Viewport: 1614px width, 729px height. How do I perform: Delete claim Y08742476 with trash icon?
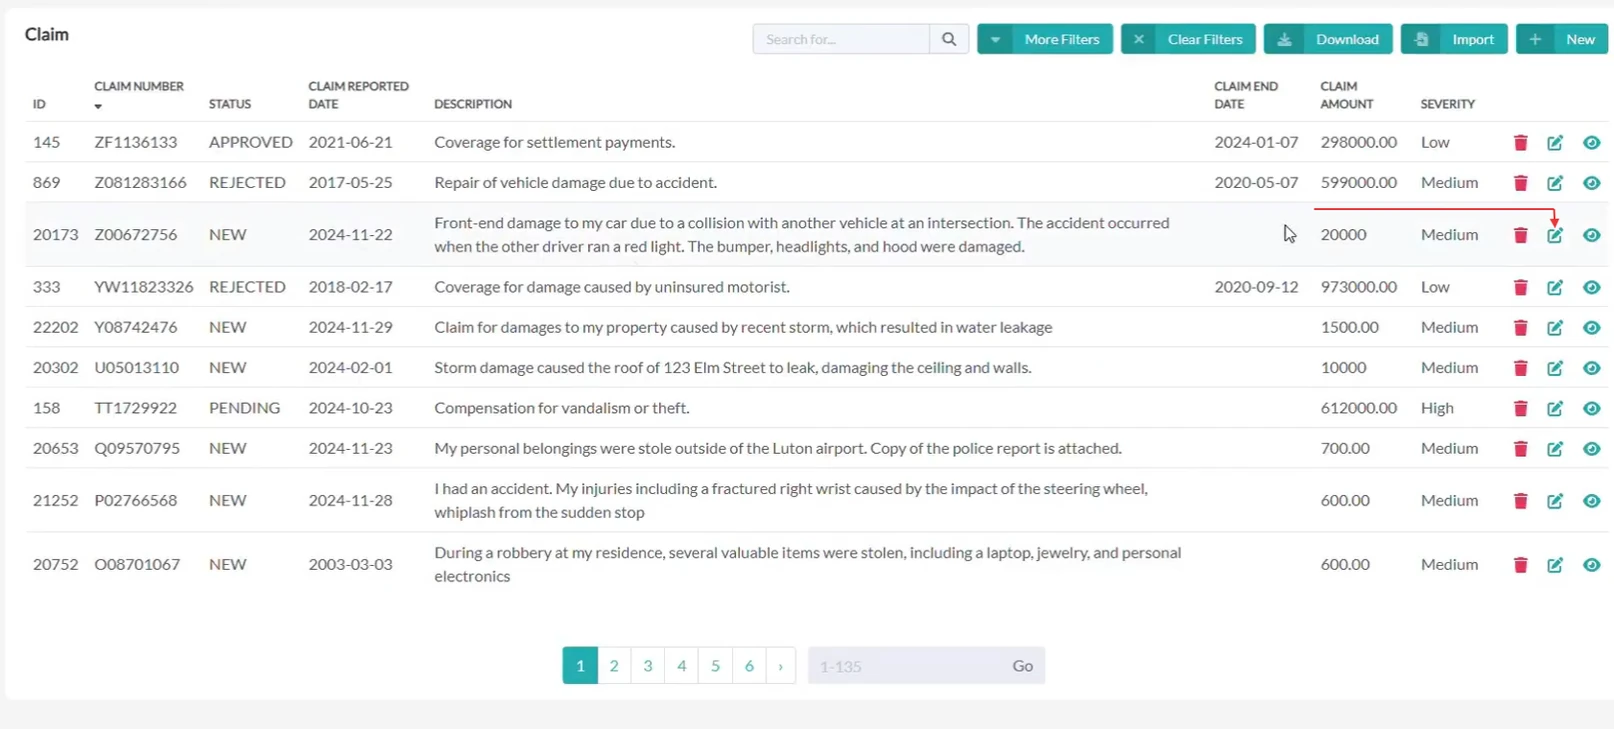1520,328
